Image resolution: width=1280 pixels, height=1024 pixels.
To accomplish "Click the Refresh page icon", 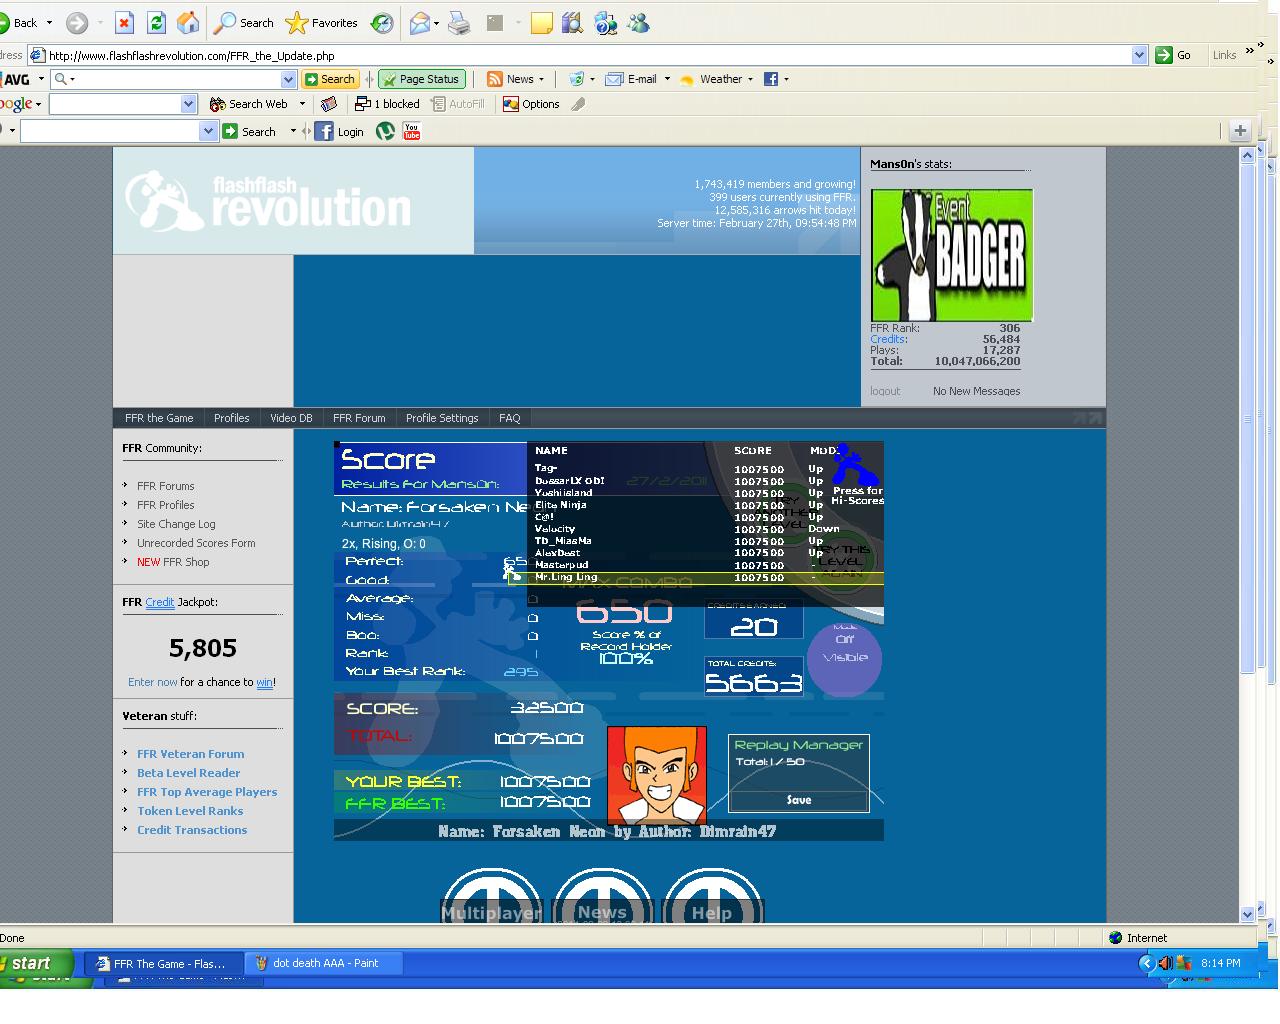I will [156, 22].
